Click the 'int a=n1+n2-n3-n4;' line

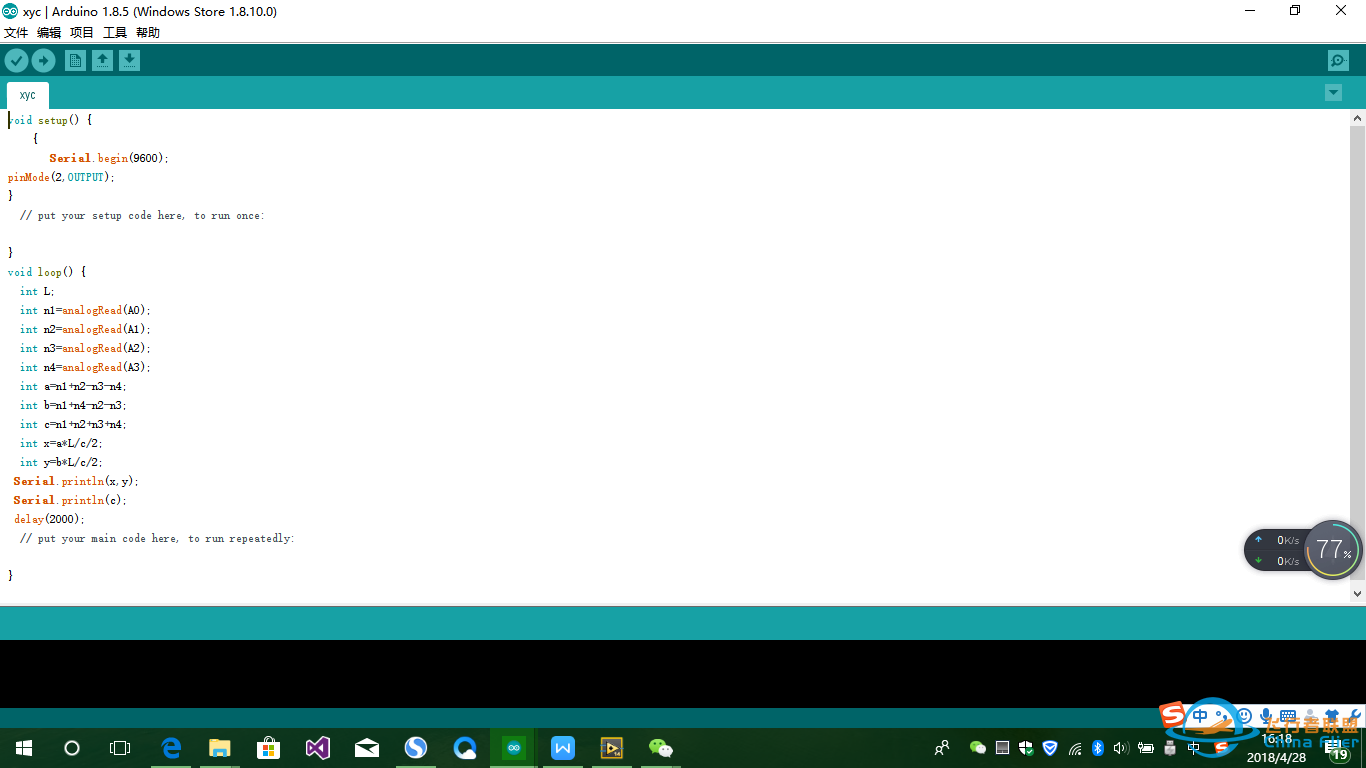[x=73, y=386]
